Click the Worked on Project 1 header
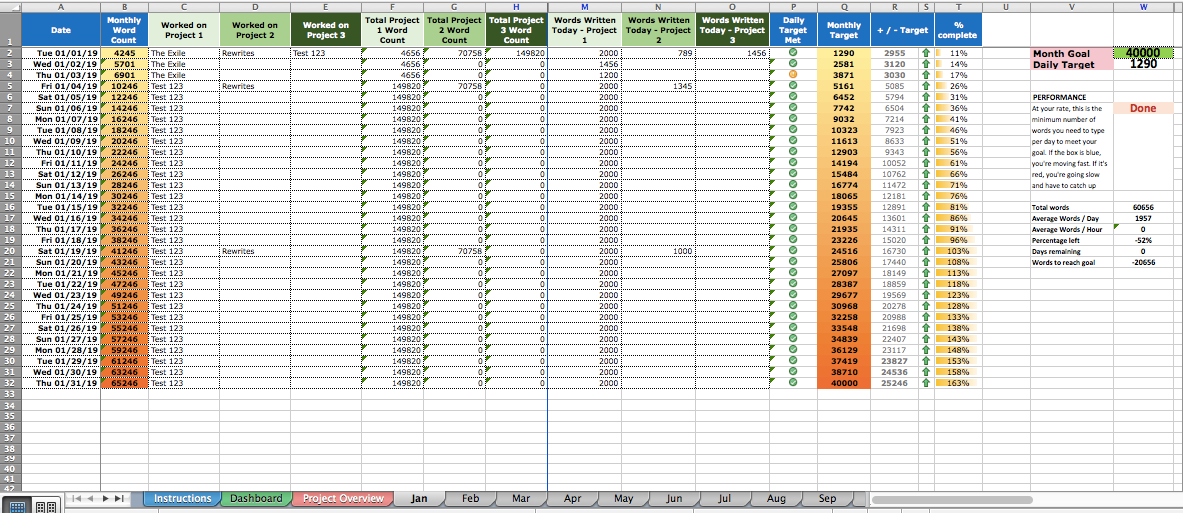 click(x=183, y=30)
